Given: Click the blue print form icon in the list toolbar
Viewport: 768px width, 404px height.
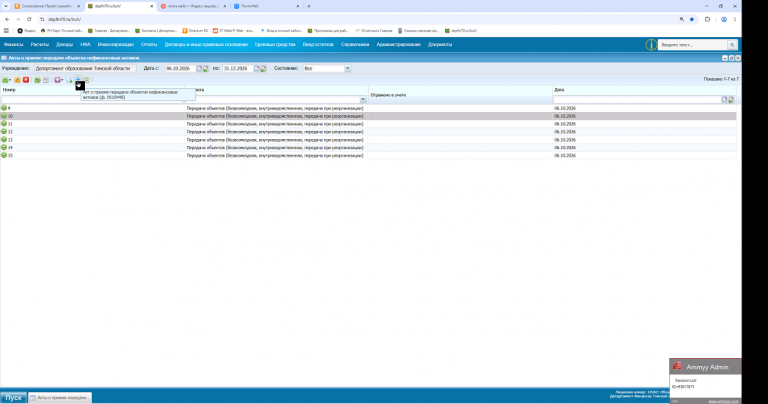Looking at the screenshot, I should (78, 79).
